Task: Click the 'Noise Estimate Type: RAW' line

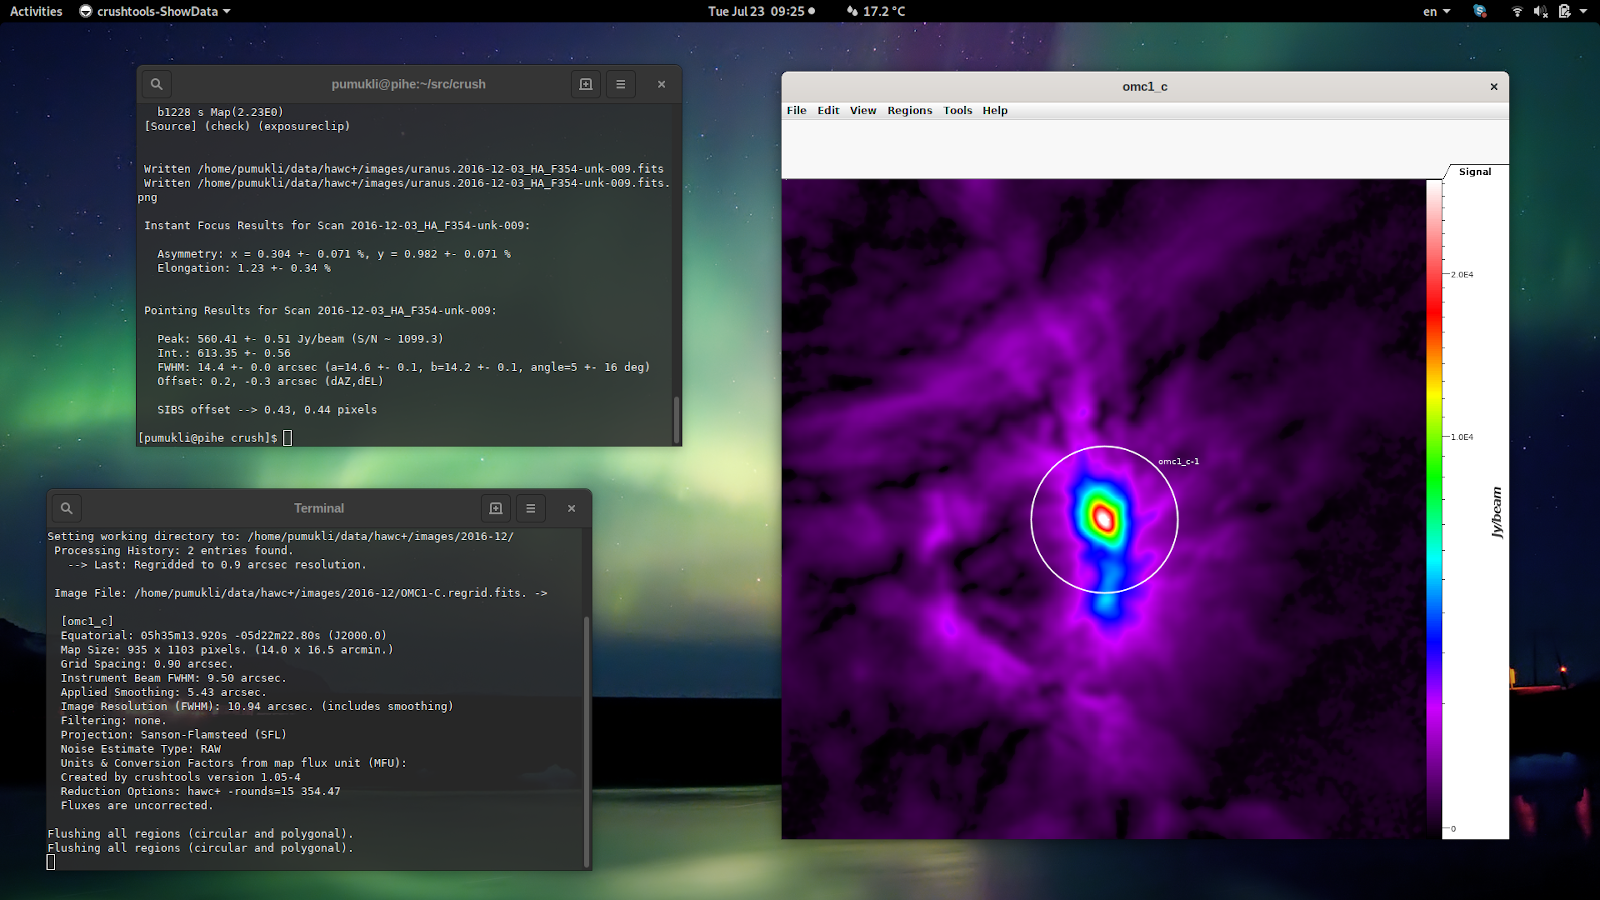Action: 141,749
